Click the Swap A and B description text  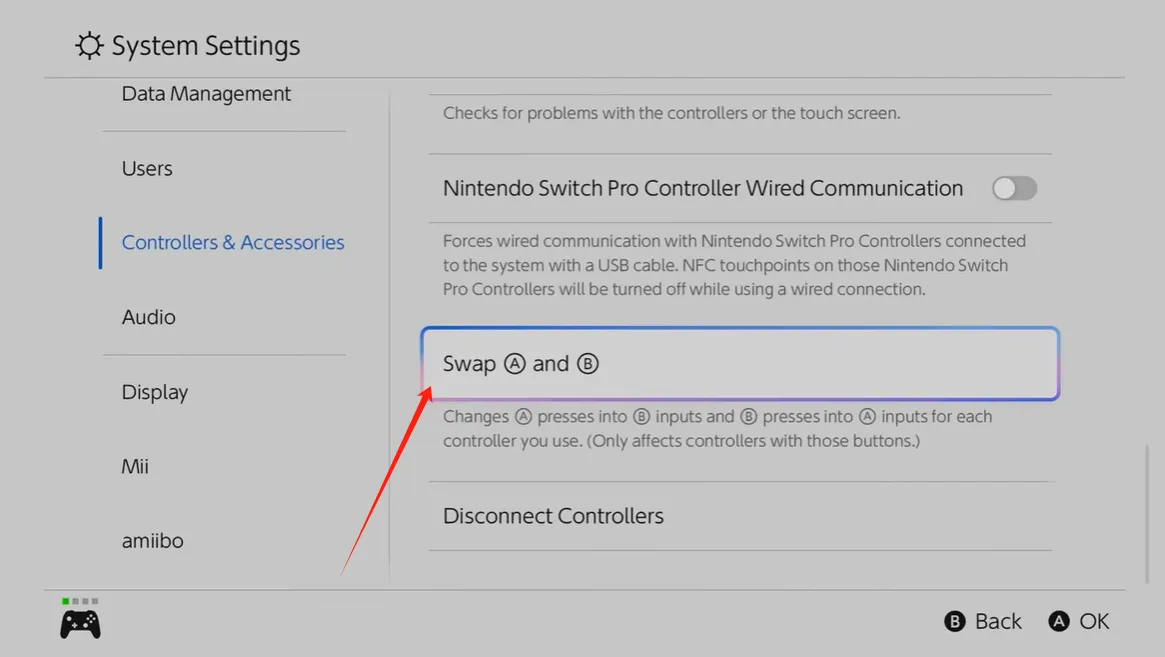(717, 428)
